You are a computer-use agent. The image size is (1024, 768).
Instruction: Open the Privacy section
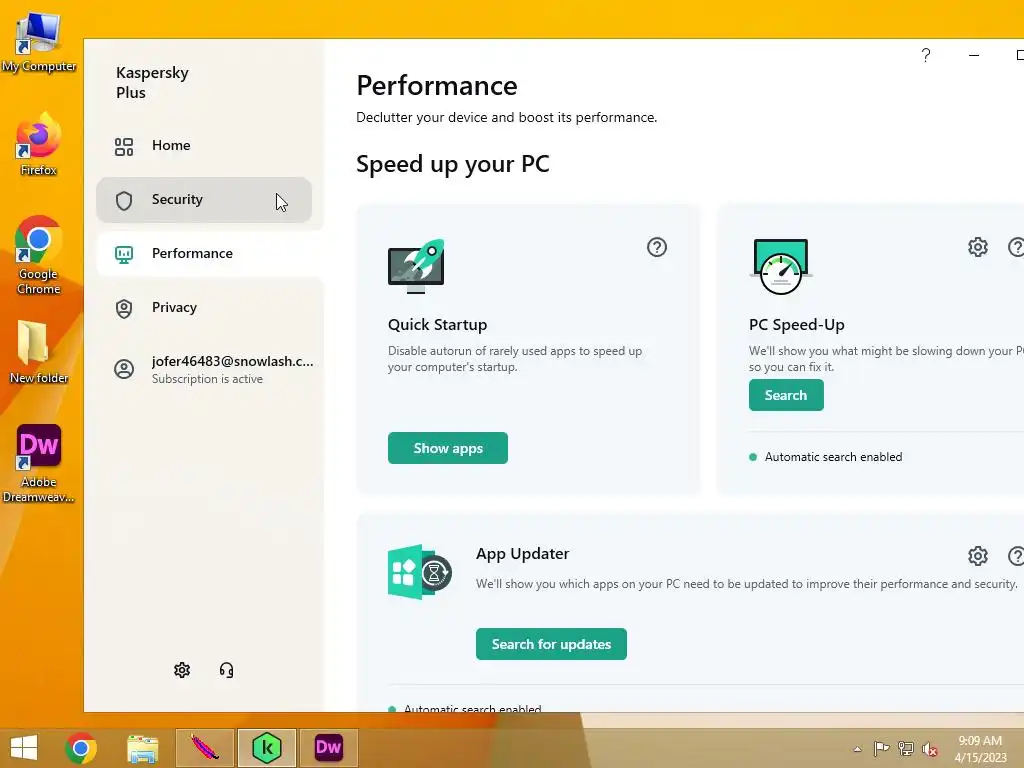click(x=204, y=308)
